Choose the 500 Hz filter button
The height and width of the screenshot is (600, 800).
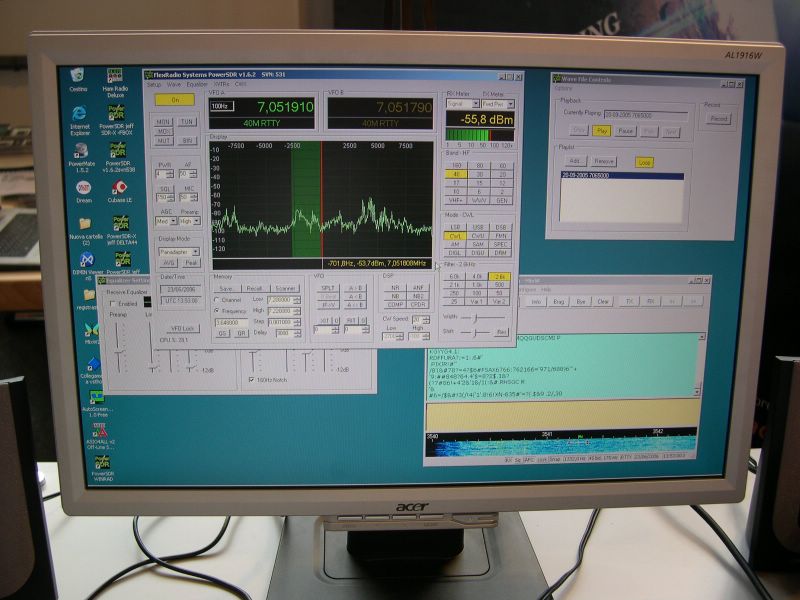click(499, 285)
